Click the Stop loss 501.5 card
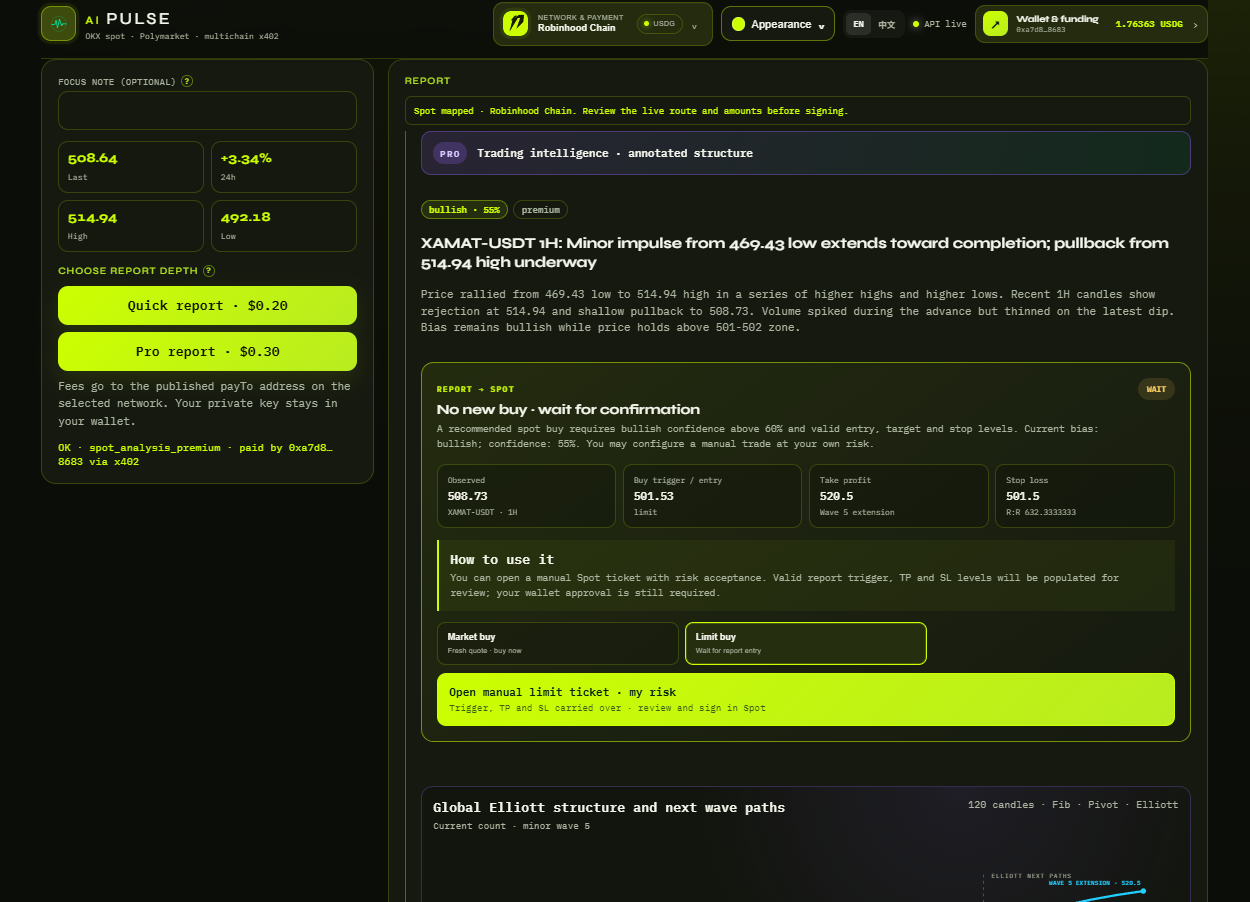This screenshot has width=1250, height=902. tap(1085, 496)
